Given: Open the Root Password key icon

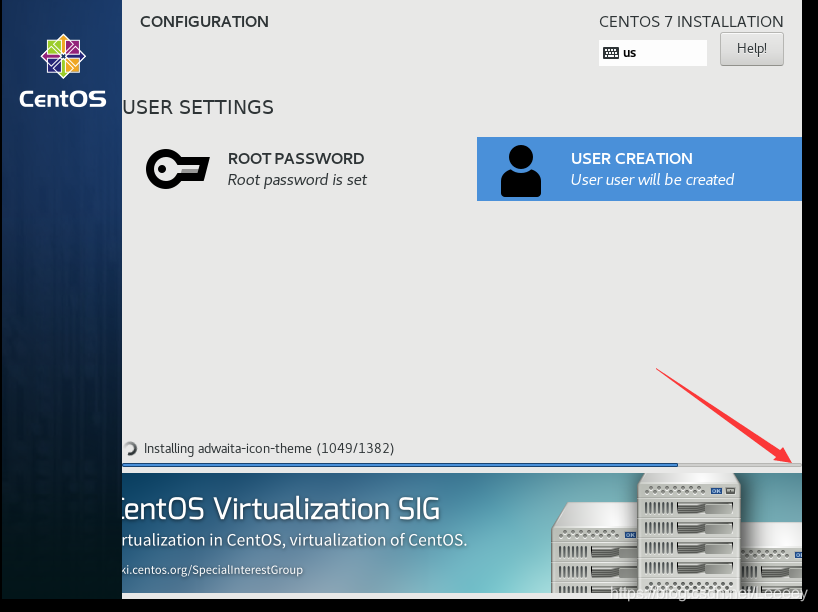Looking at the screenshot, I should click(177, 169).
